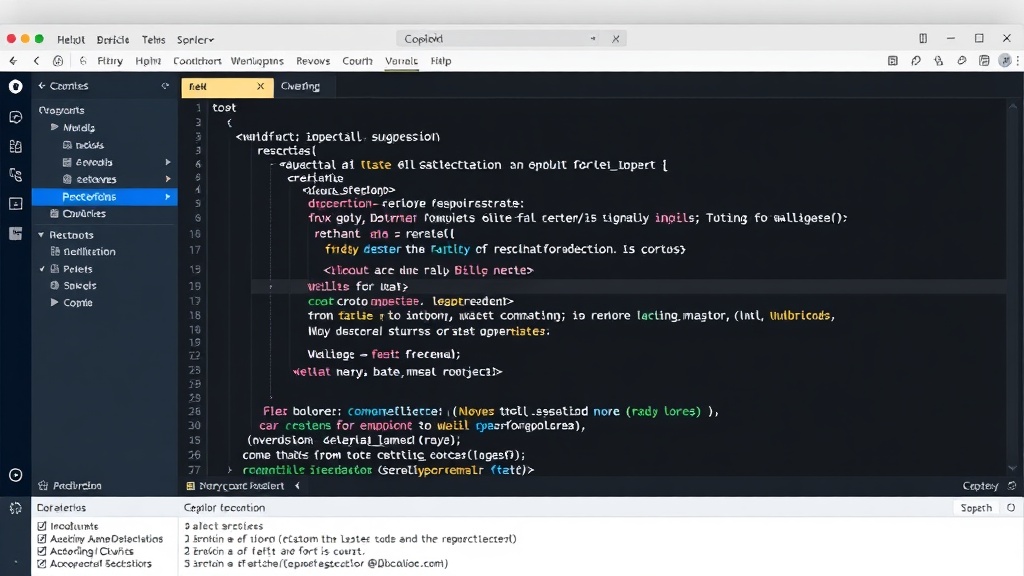
Task: Click the circular home icon in the toolbar
Action: (58, 61)
